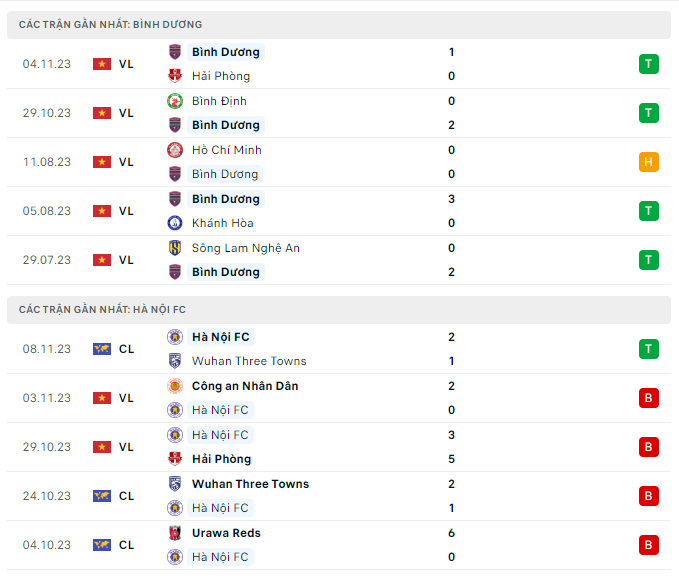Click red B badge for Urawa Reds match
Viewport: 679px width, 580px height.
pyautogui.click(x=649, y=545)
